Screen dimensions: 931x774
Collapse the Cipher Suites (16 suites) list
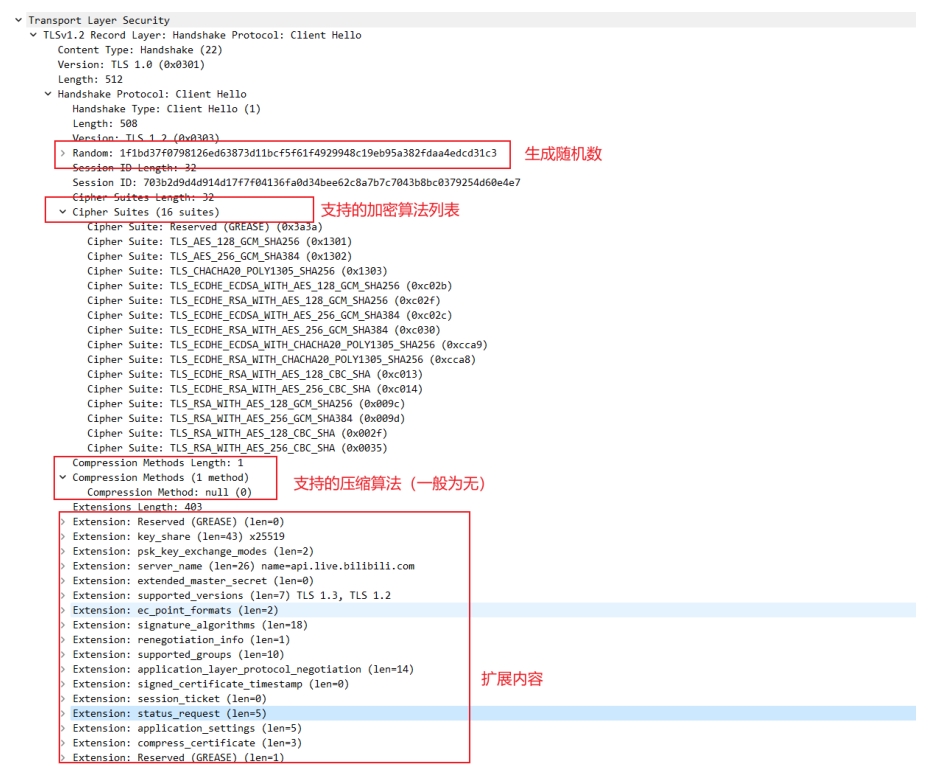click(63, 212)
